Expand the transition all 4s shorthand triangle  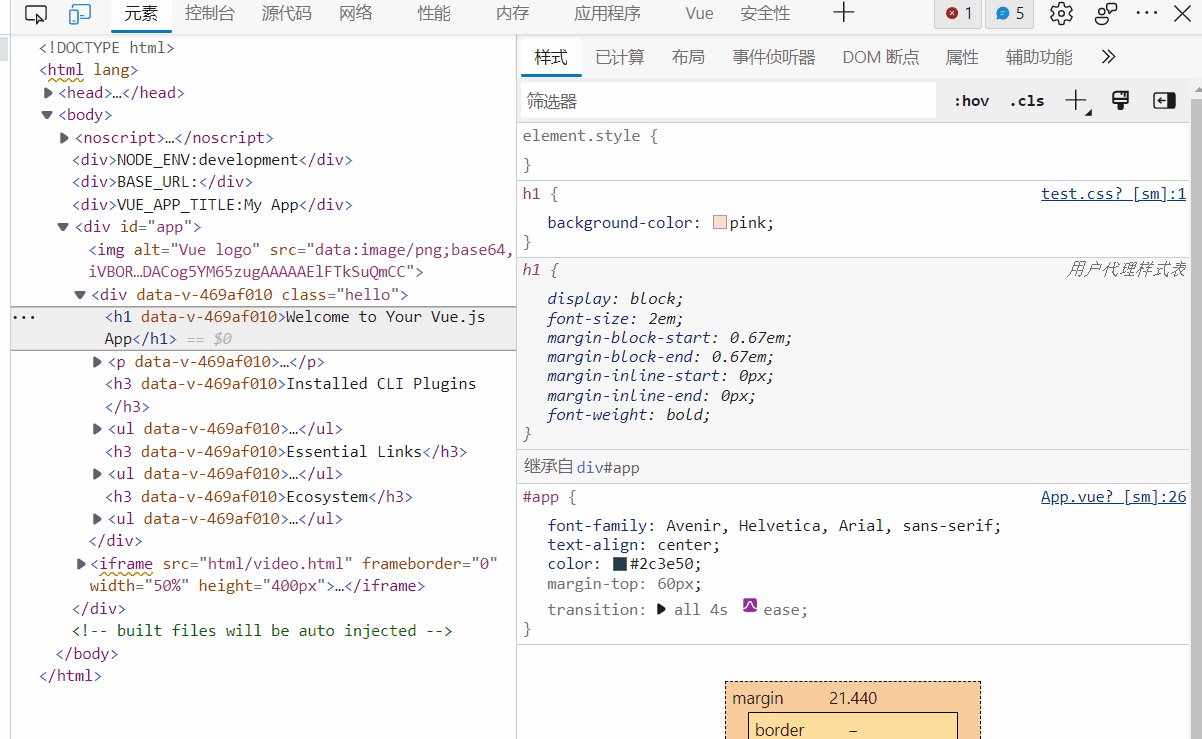pos(661,609)
